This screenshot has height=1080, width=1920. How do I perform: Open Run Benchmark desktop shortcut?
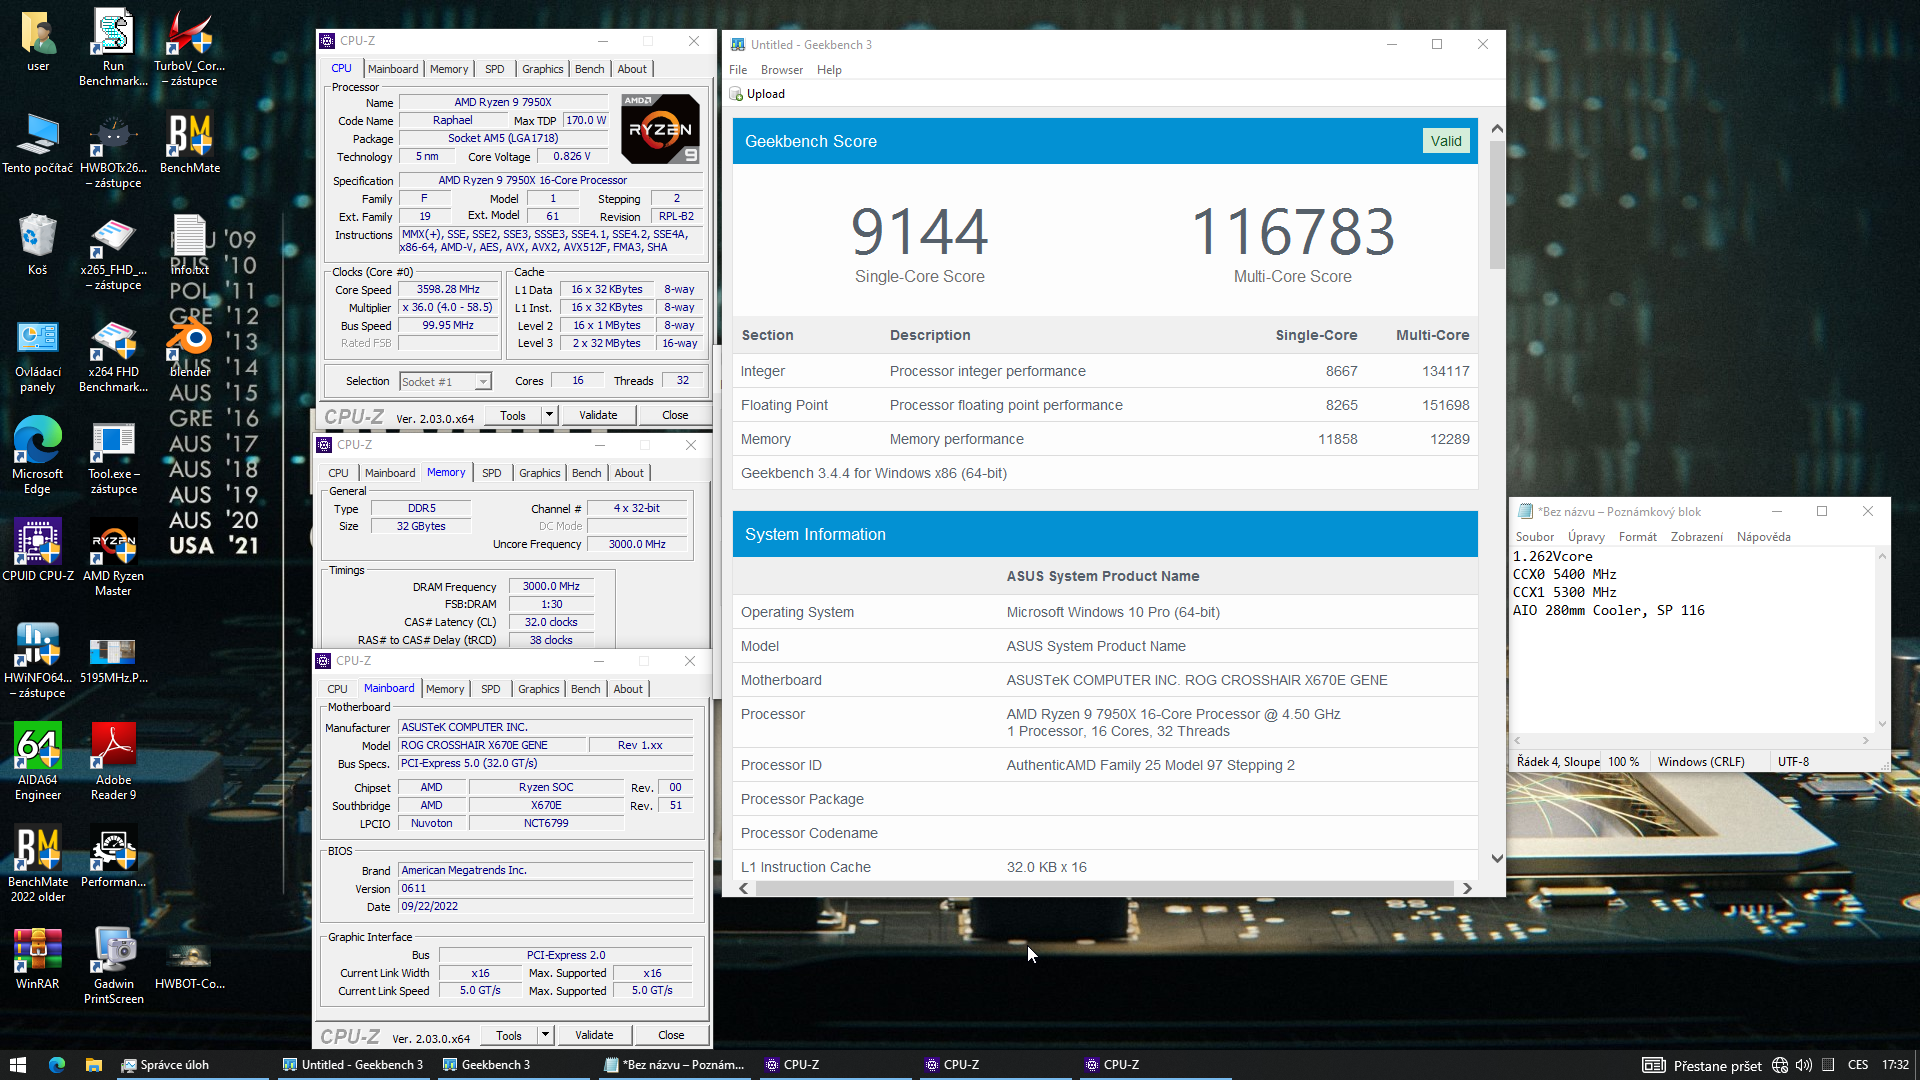[113, 48]
